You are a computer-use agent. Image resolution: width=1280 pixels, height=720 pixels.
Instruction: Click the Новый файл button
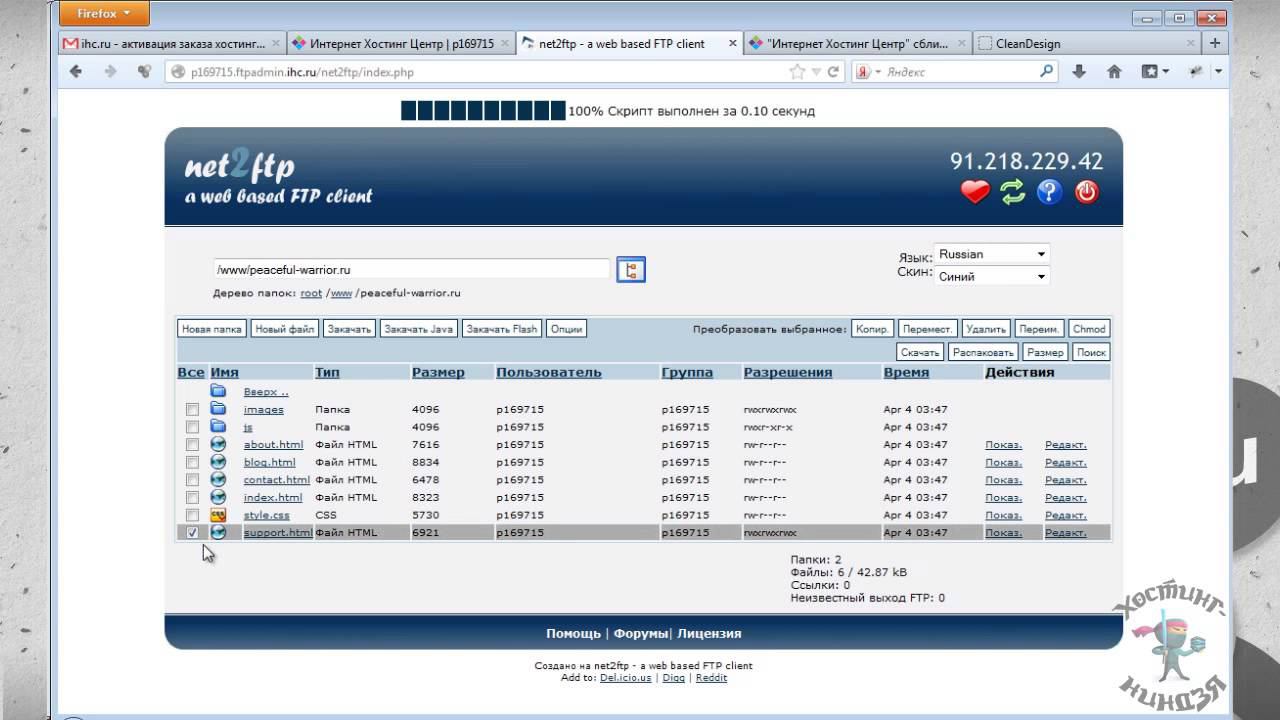(x=285, y=328)
